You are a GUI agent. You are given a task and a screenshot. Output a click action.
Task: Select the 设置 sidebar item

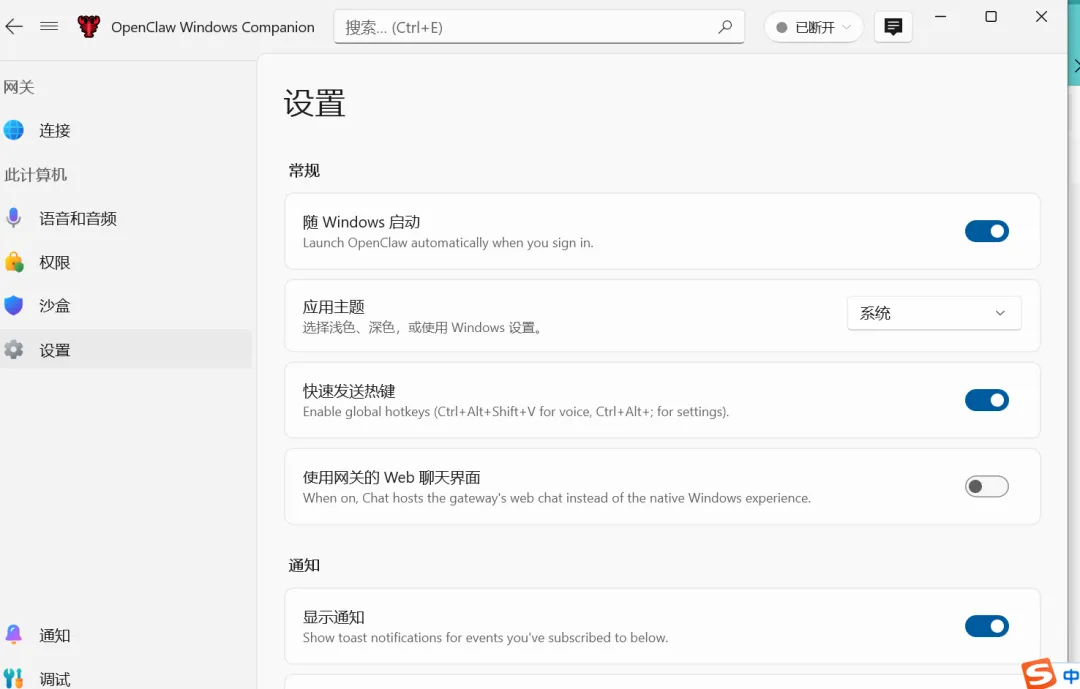(x=126, y=349)
